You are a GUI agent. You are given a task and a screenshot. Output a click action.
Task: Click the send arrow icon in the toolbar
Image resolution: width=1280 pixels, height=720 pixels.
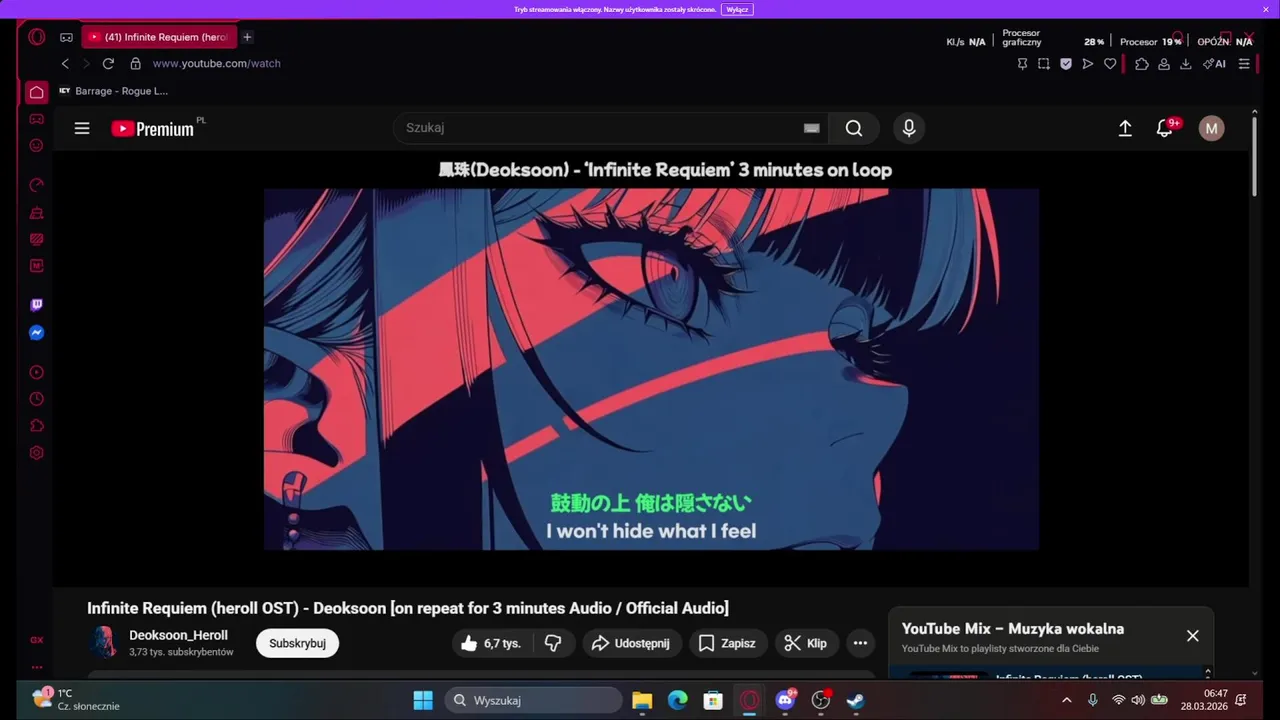click(1088, 63)
